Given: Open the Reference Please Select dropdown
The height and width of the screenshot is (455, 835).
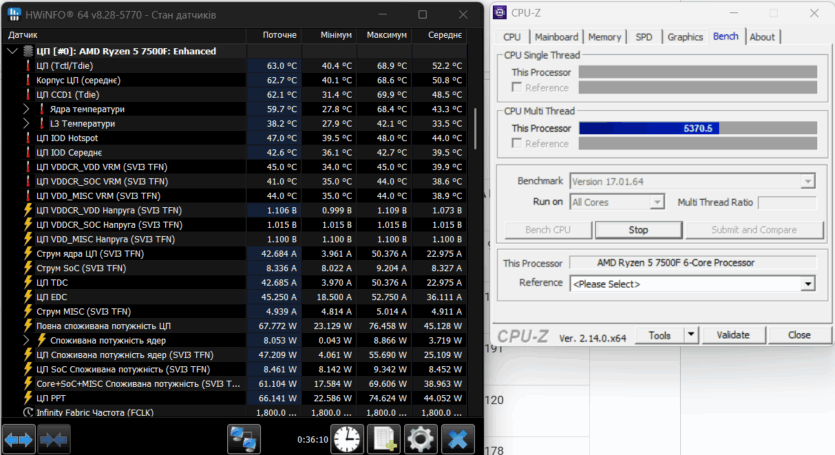Looking at the screenshot, I should coord(691,283).
